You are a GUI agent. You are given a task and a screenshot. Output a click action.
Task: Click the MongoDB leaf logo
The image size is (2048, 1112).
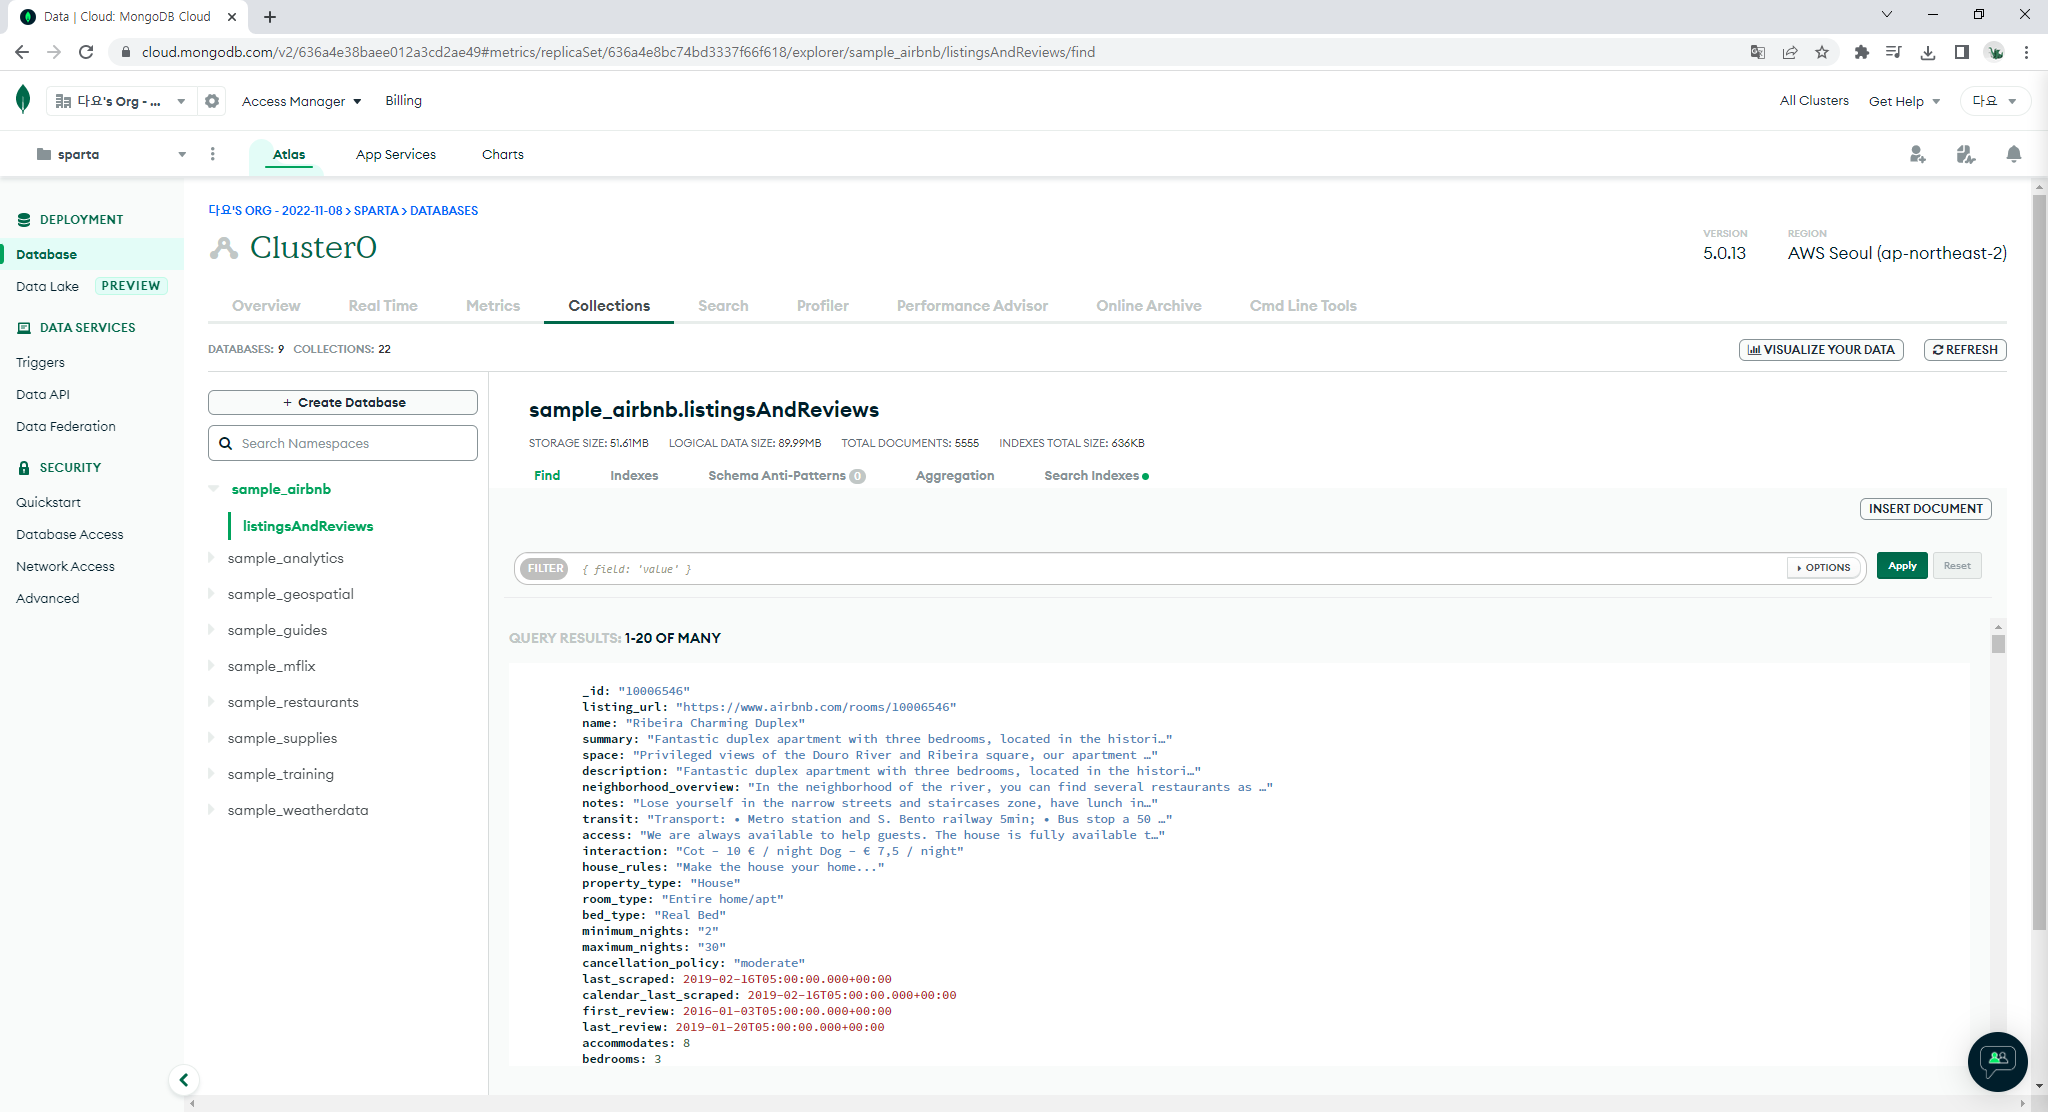click(23, 100)
